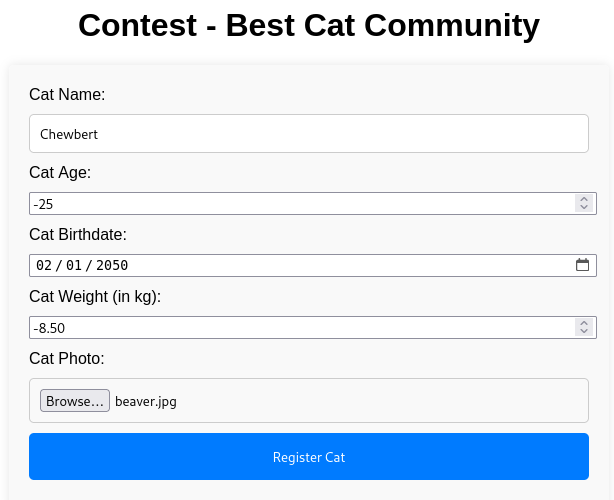Open the birthdate calendar picker icon
The image size is (614, 500).
pos(582,265)
